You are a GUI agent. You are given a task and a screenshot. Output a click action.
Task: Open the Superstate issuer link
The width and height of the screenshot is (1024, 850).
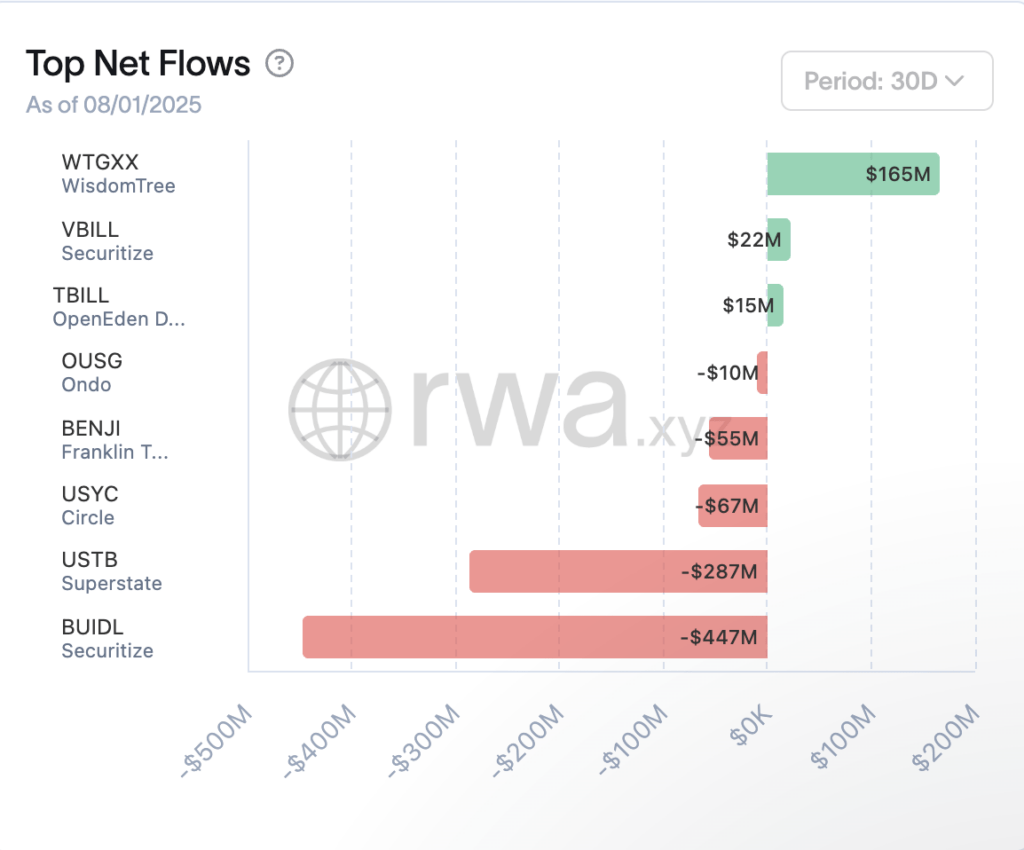tap(111, 583)
